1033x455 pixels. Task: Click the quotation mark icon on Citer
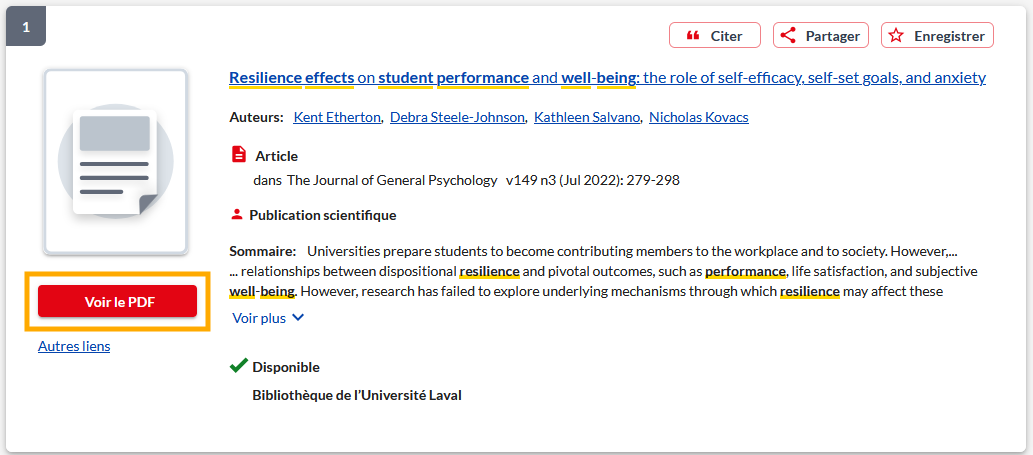click(x=692, y=36)
